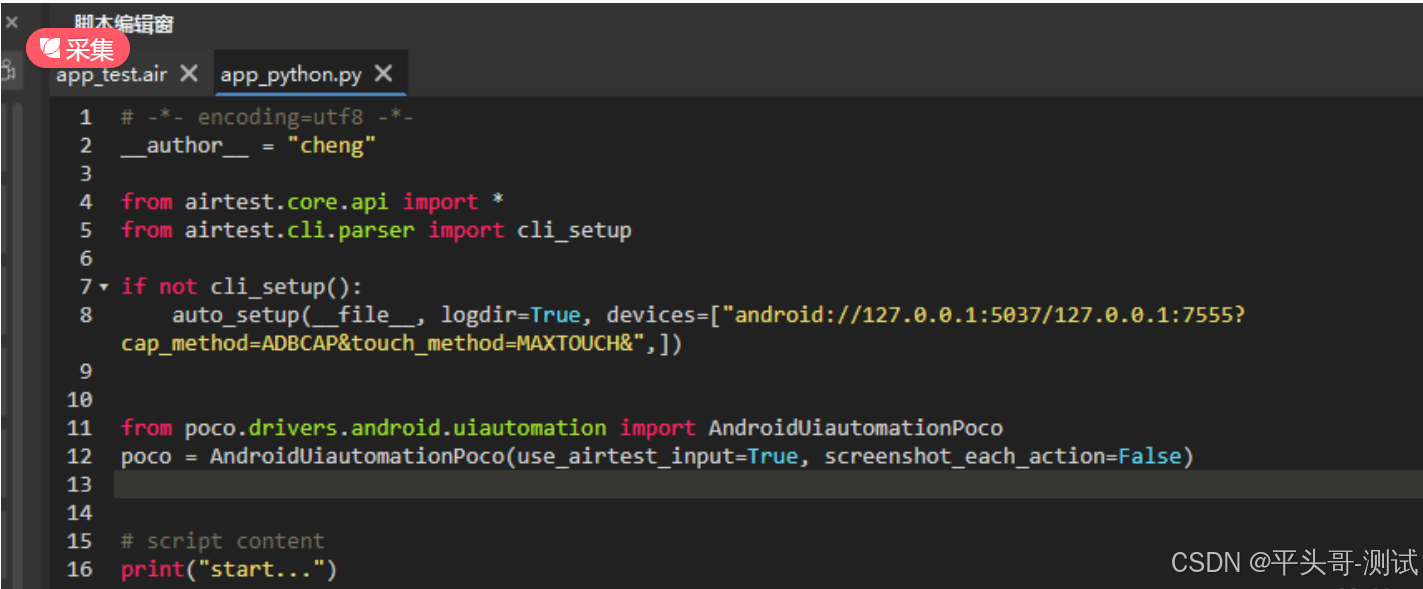Click line number 1 in the gutter
The height and width of the screenshot is (589, 1423).
[x=86, y=117]
